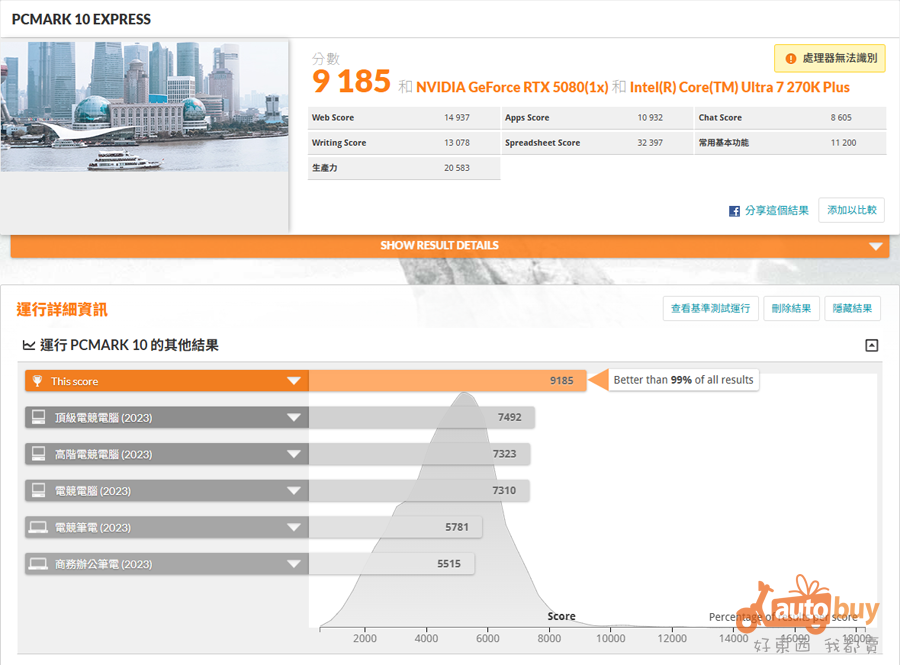Image resolution: width=900 pixels, height=665 pixels.
Task: Open the NVIDIA GeForce RTX 5080 link
Action: (x=512, y=87)
